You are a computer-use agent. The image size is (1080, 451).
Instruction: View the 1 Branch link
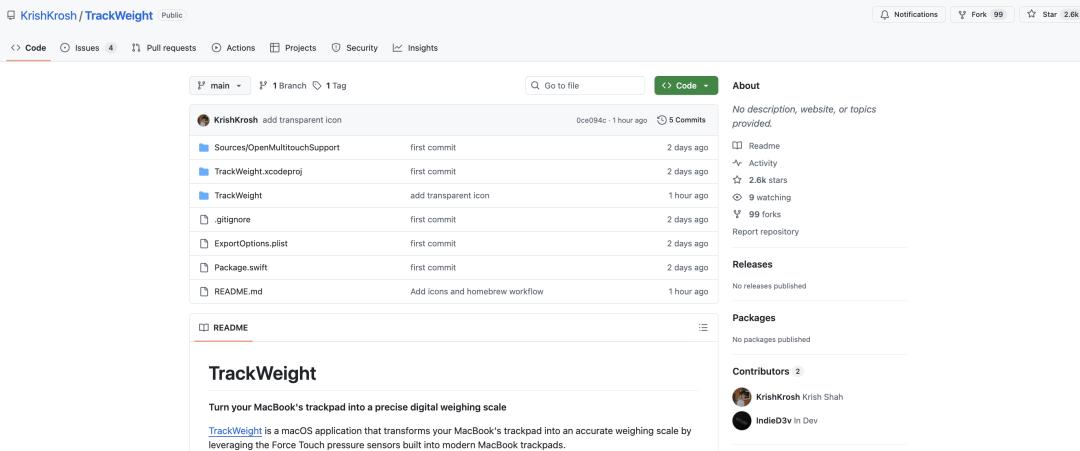tap(282, 85)
